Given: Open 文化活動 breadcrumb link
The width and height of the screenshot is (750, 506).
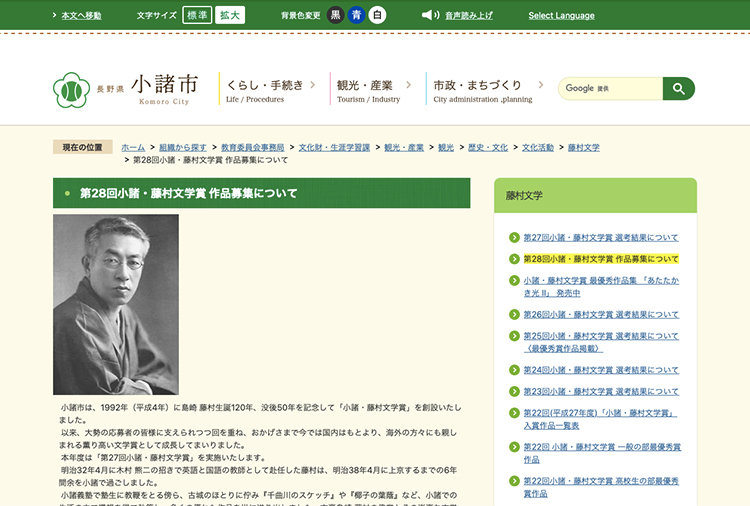Looking at the screenshot, I should click(538, 147).
